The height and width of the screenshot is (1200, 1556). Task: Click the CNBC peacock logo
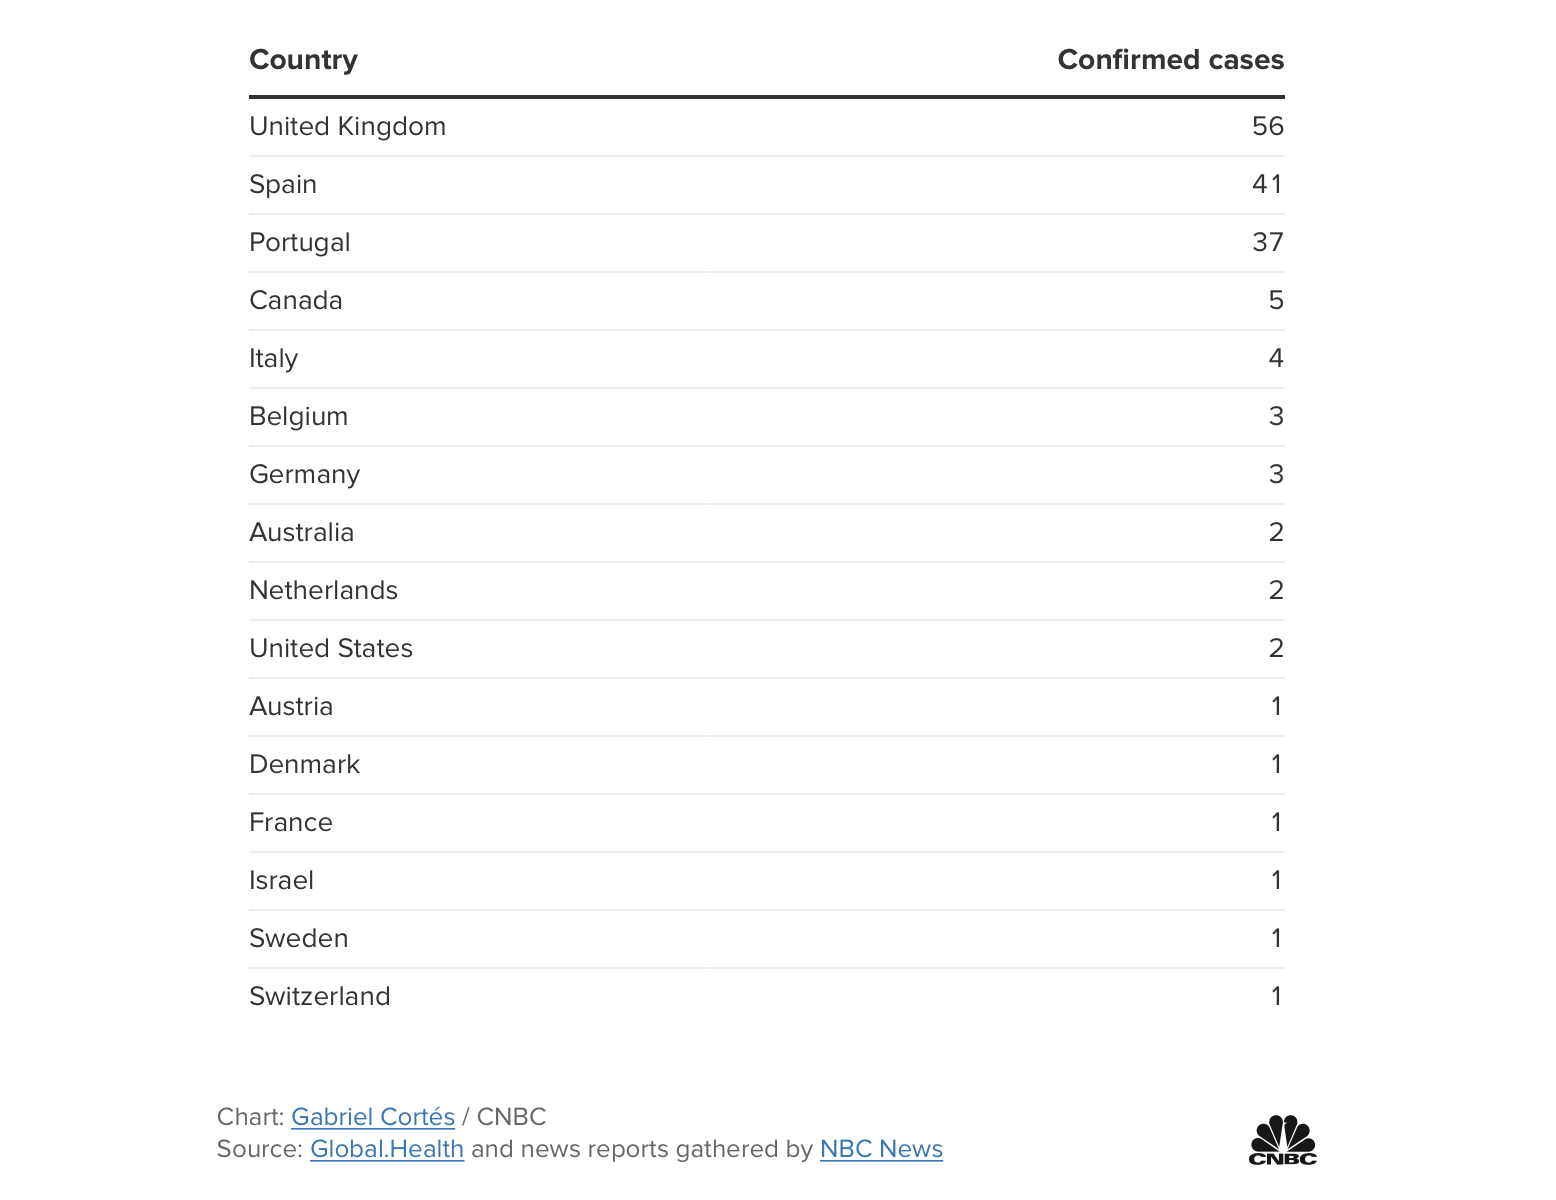pyautogui.click(x=1283, y=1140)
